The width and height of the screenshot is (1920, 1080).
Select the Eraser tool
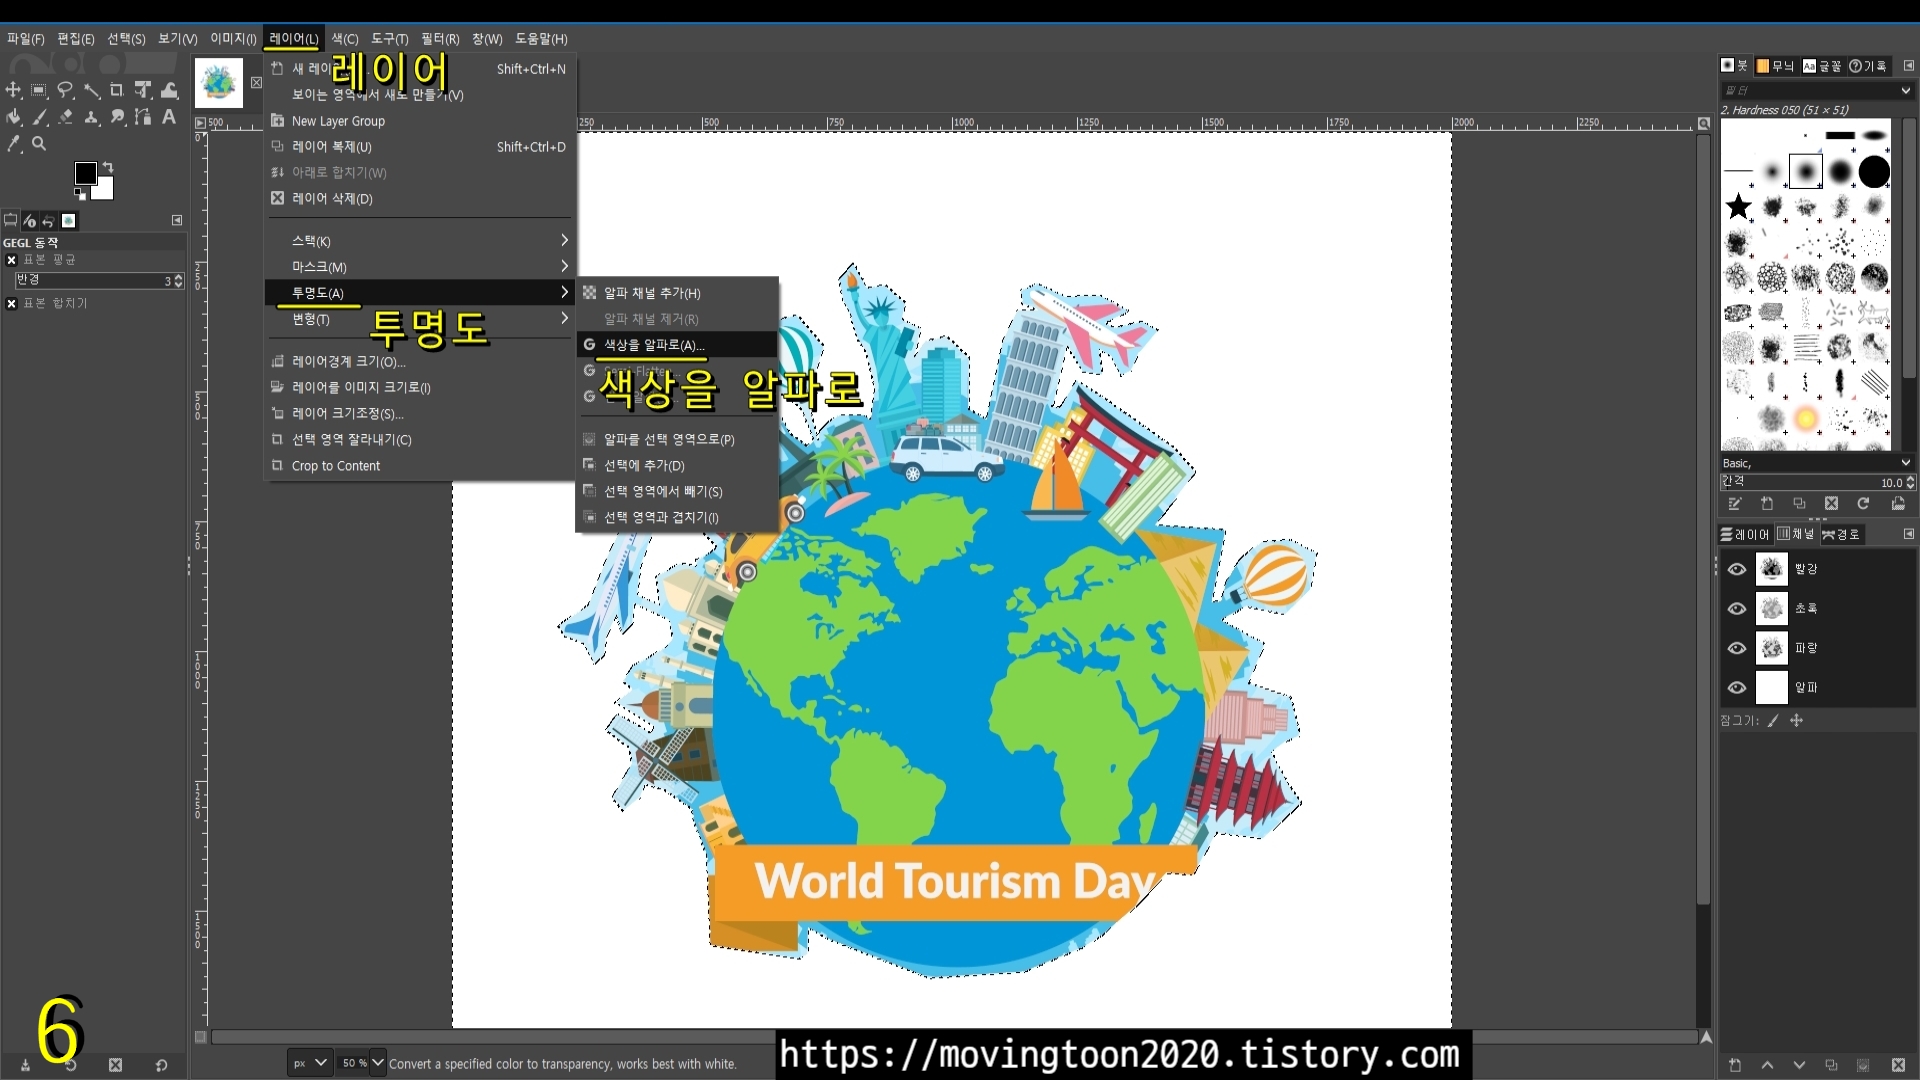66,117
